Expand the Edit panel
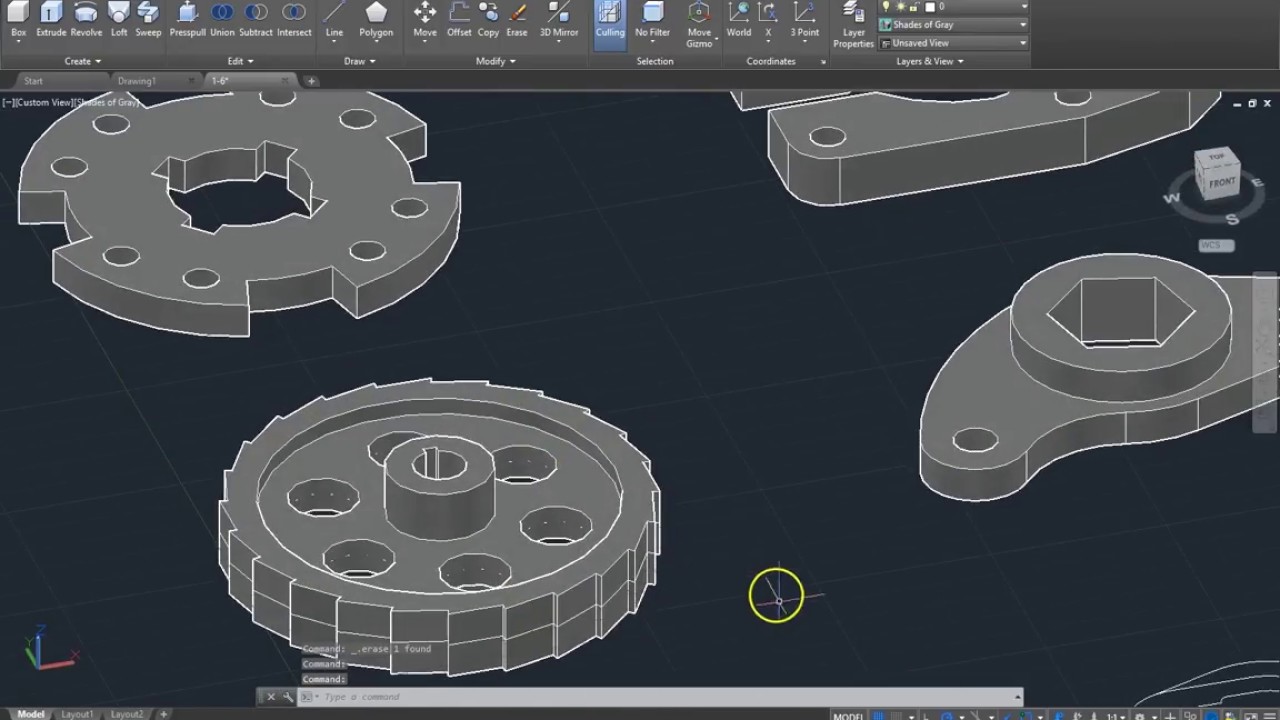This screenshot has height=720, width=1280. pyautogui.click(x=240, y=61)
